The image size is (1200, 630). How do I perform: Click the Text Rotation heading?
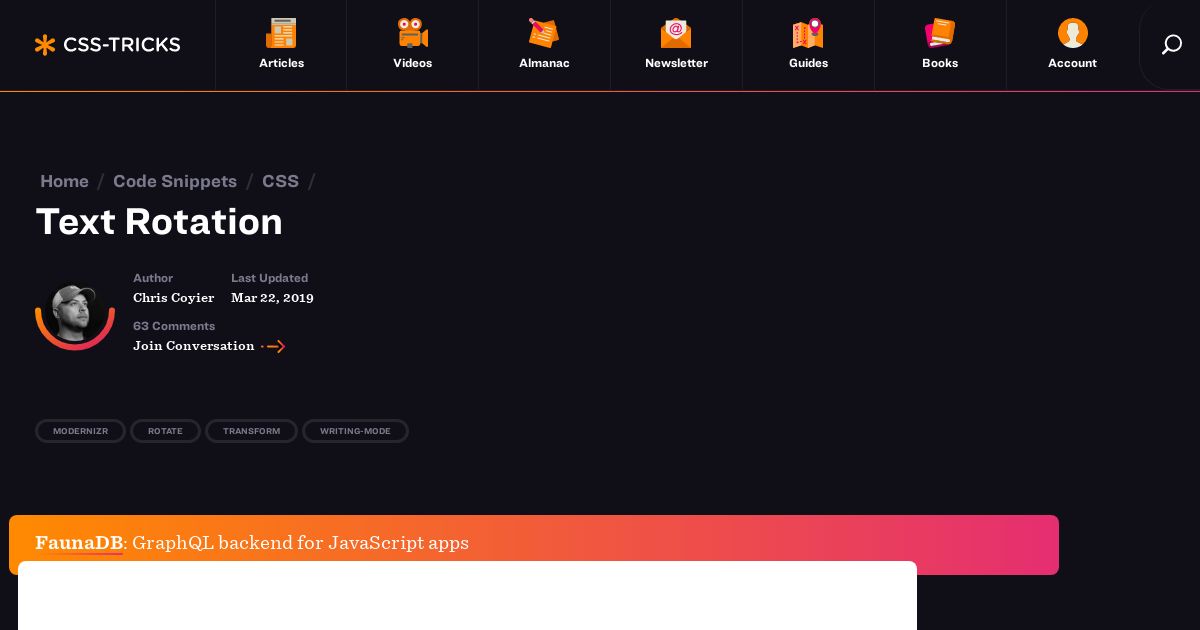[159, 221]
